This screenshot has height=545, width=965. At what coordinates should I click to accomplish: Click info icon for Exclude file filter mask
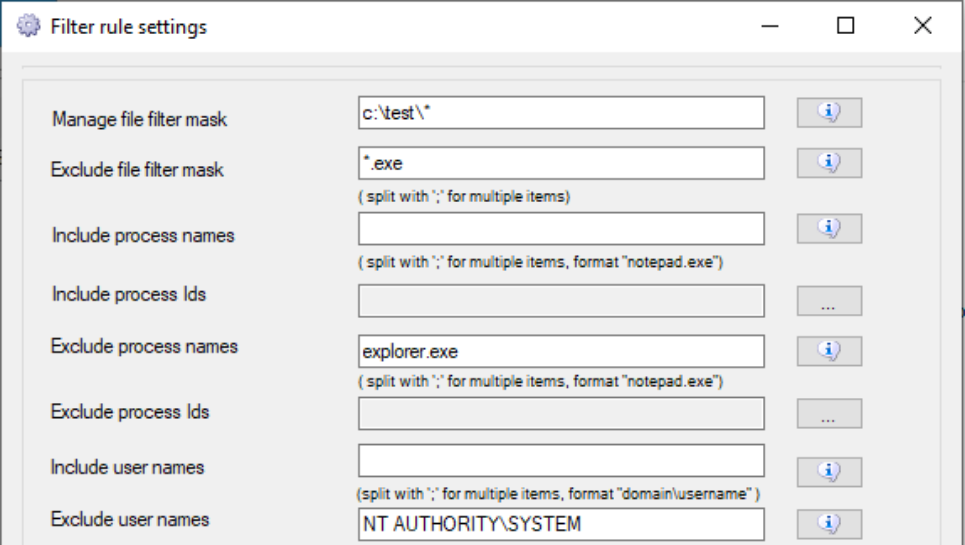point(829,163)
